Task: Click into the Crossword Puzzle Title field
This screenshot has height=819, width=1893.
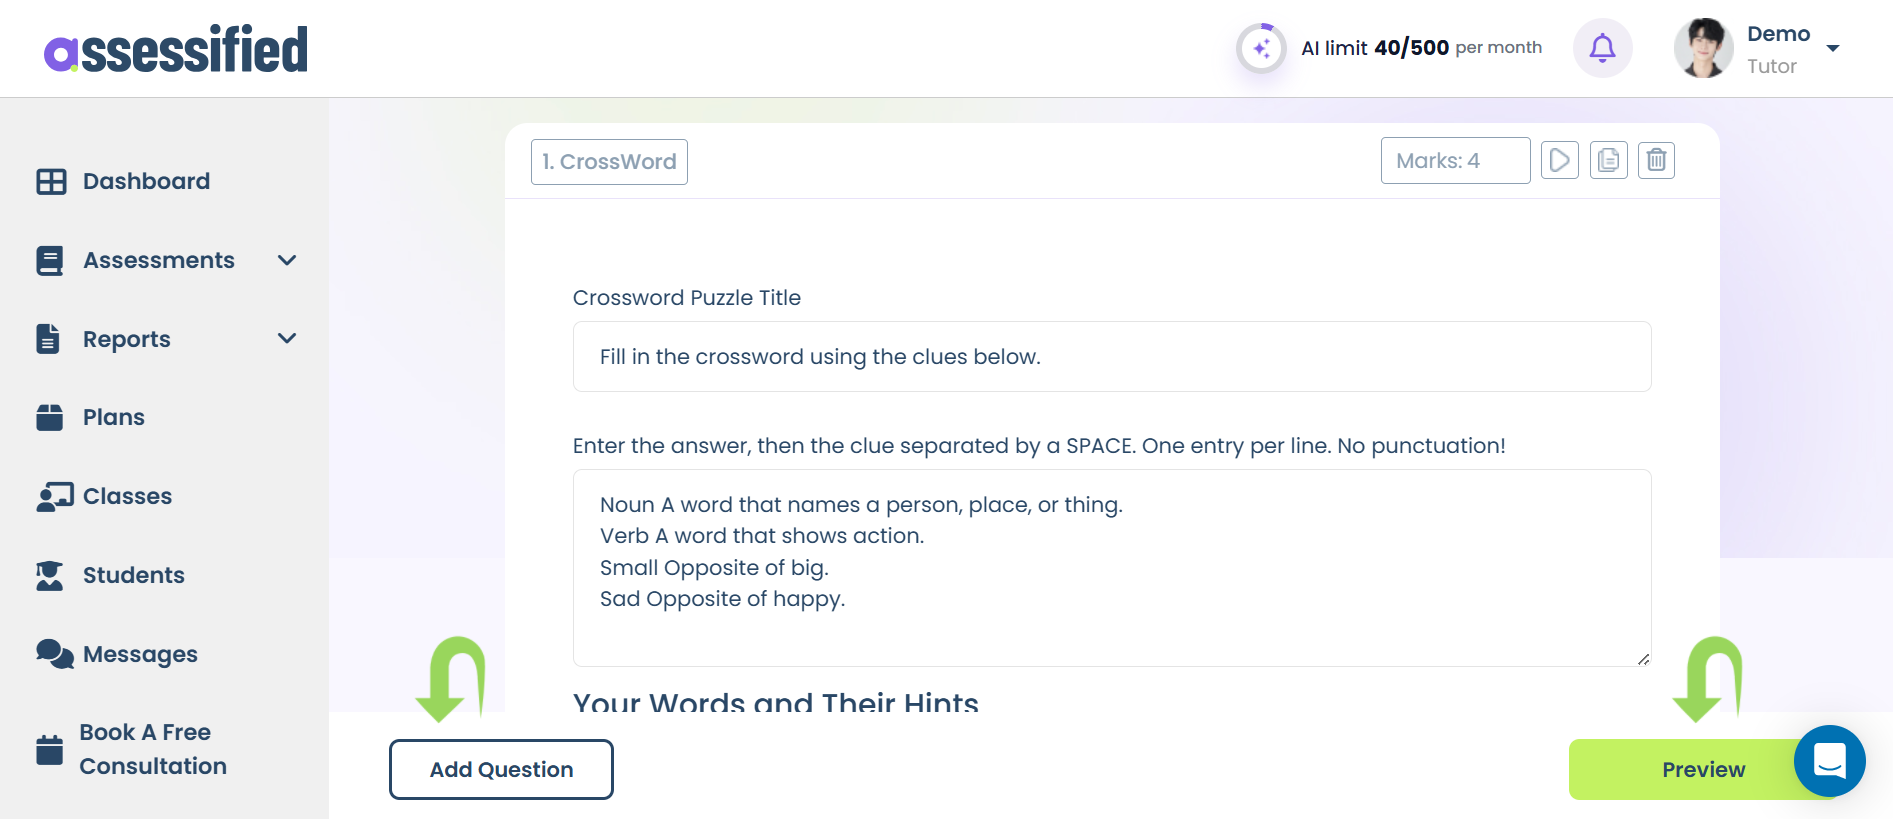Action: (x=1111, y=357)
